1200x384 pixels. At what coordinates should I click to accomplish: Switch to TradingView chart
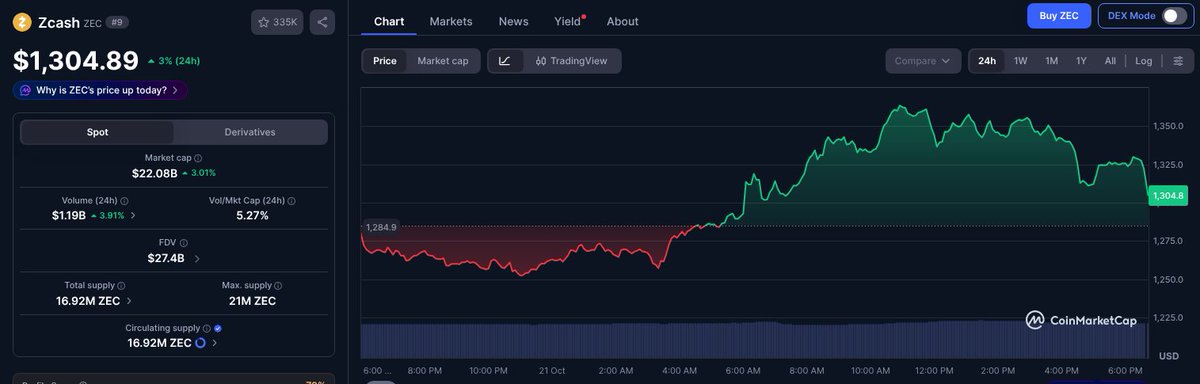[x=571, y=61]
